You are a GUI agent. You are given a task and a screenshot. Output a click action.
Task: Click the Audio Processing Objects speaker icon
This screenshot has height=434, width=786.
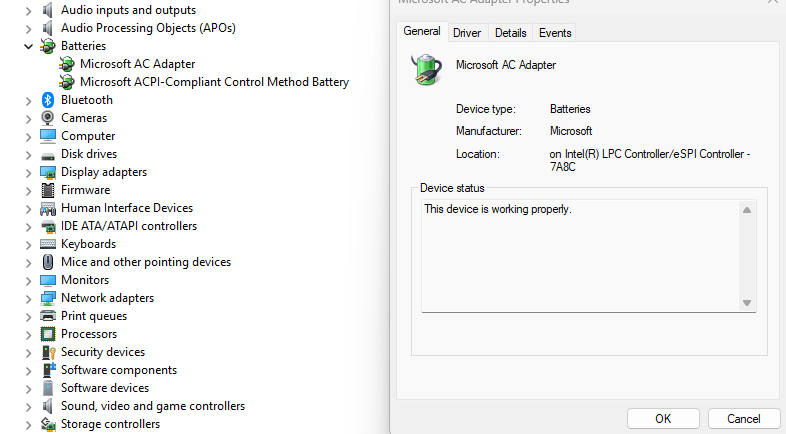pyautogui.click(x=48, y=28)
